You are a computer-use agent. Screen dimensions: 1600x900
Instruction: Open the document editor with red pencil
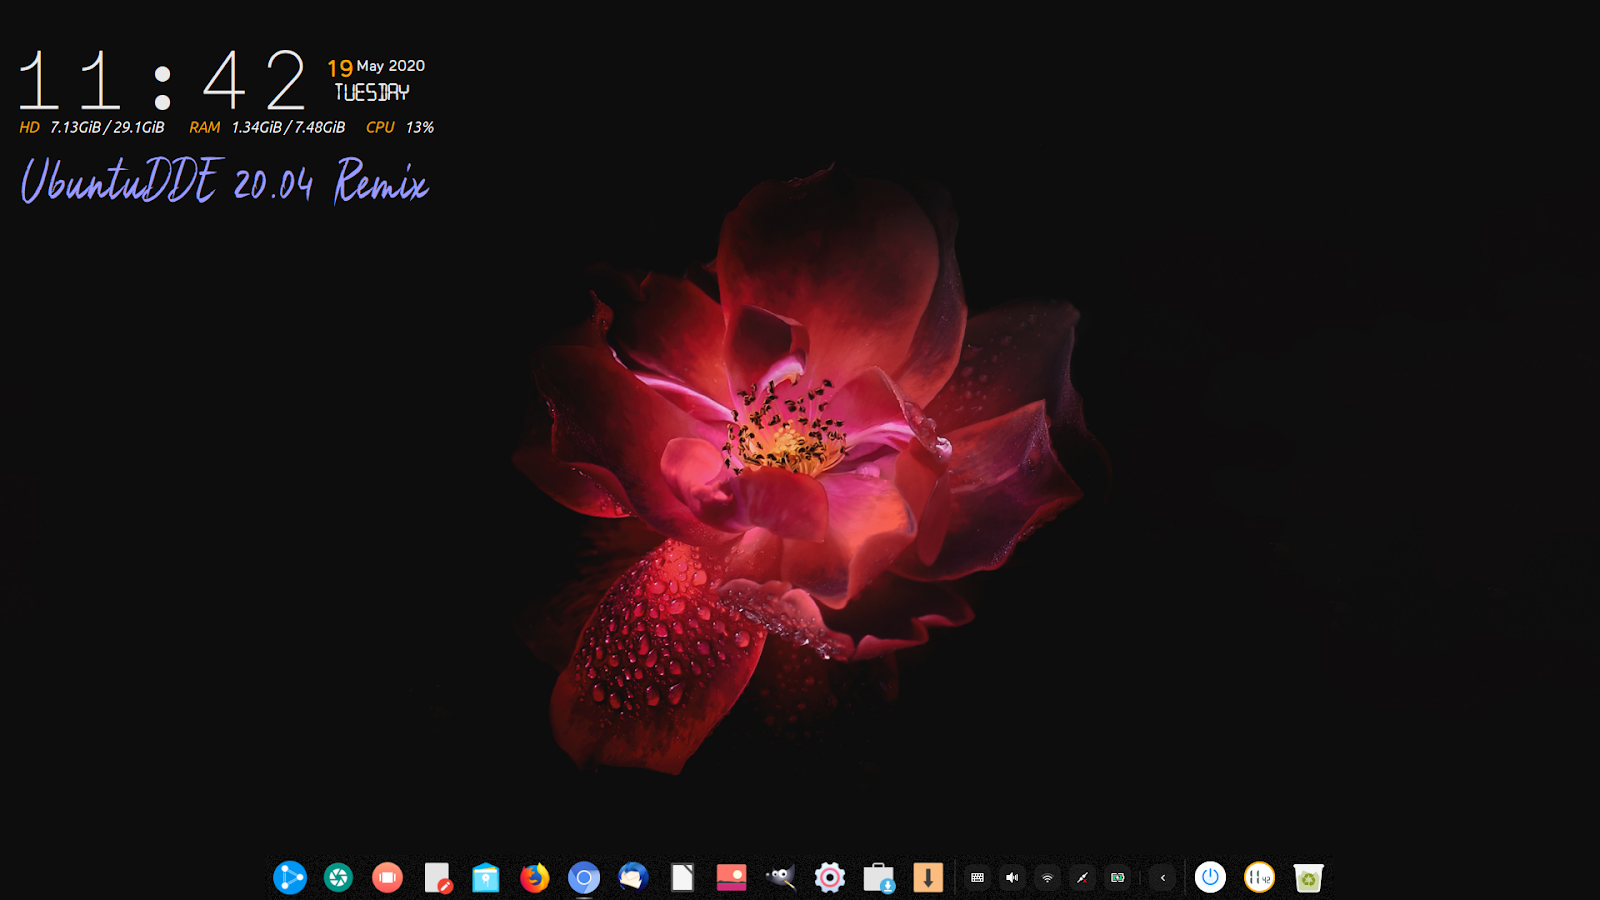(437, 878)
